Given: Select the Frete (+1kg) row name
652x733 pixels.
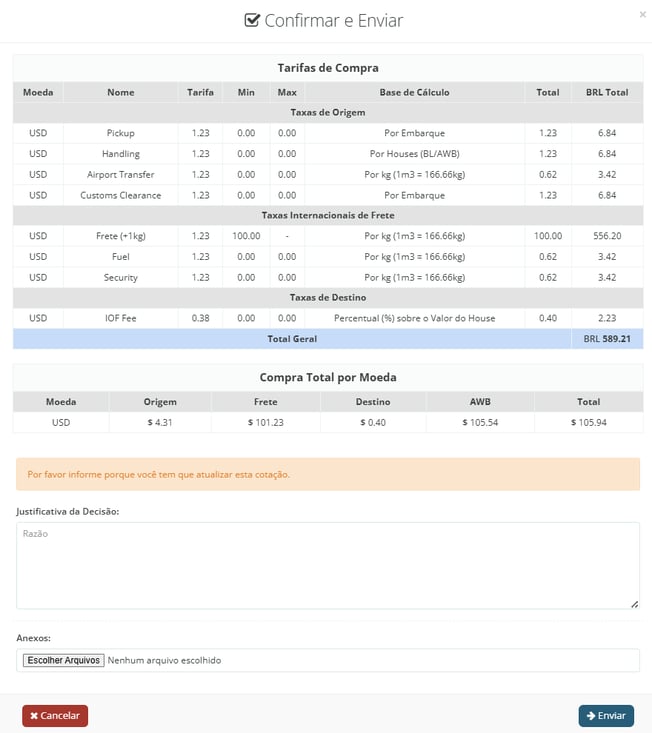Looking at the screenshot, I should pyautogui.click(x=120, y=236).
